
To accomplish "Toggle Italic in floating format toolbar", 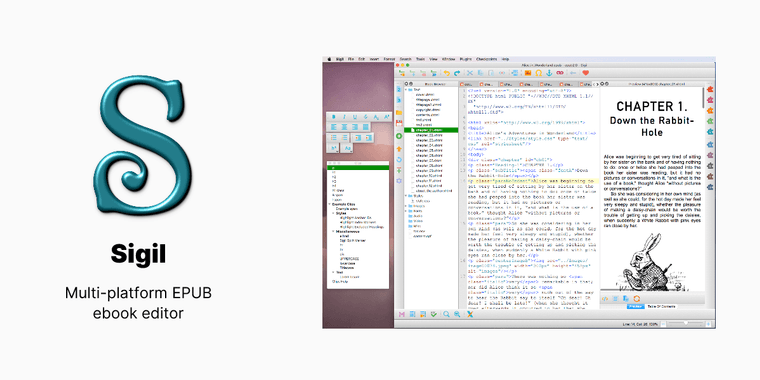I will (x=345, y=117).
